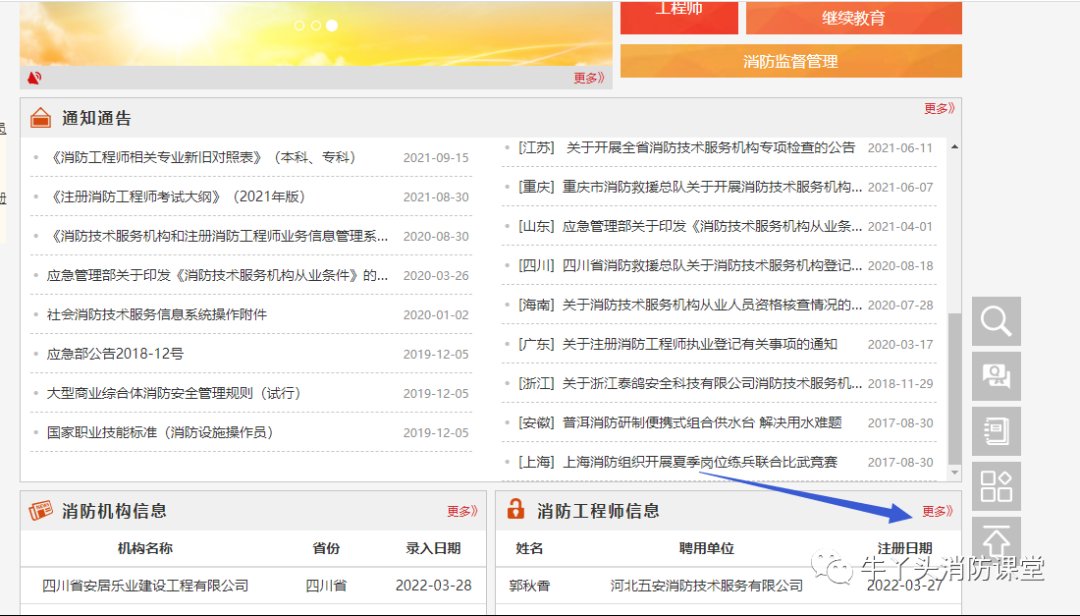Click the date 2022-03-28
This screenshot has width=1080, height=616.
[433, 586]
